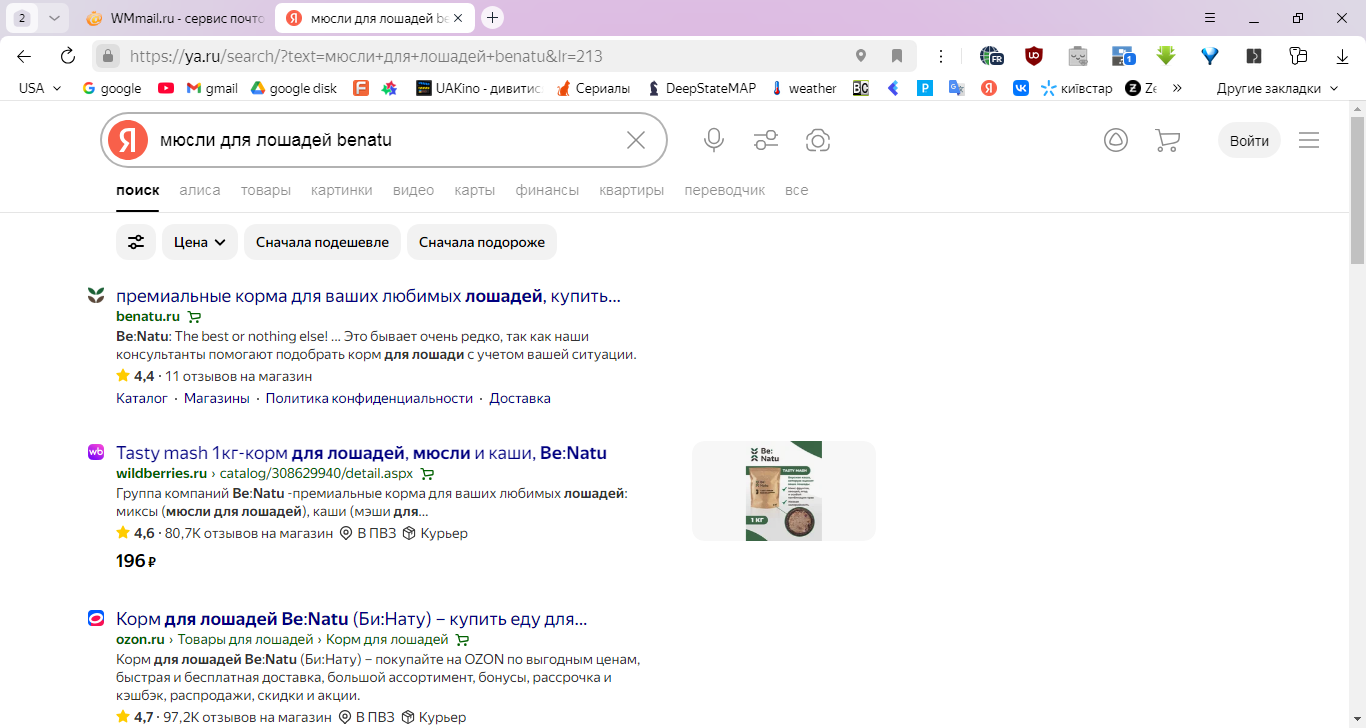Screen dimensions: 1366x728
Task: Expand the tab list chevron
Action: [54, 18]
